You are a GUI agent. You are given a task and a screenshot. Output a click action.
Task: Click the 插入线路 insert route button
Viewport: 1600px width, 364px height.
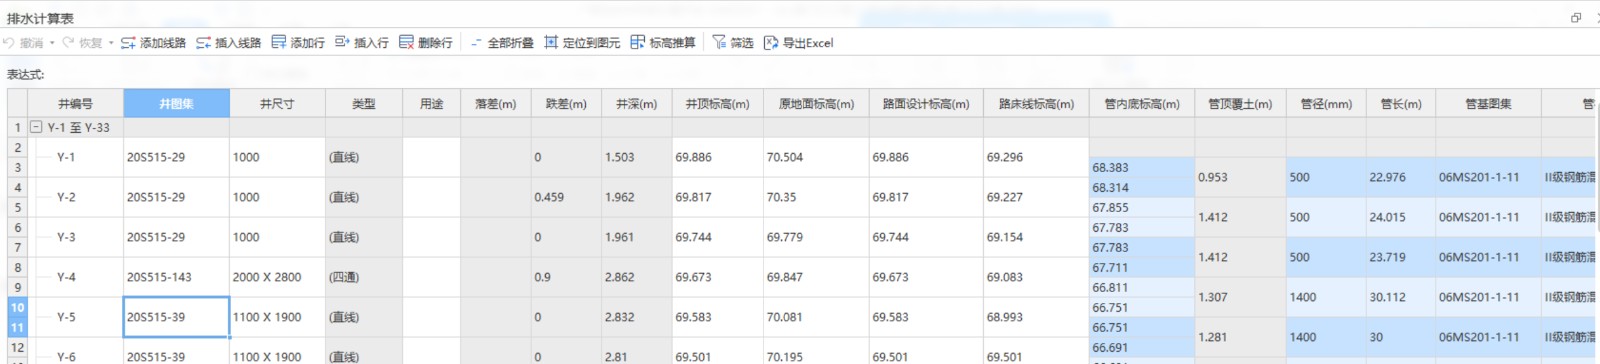point(228,43)
